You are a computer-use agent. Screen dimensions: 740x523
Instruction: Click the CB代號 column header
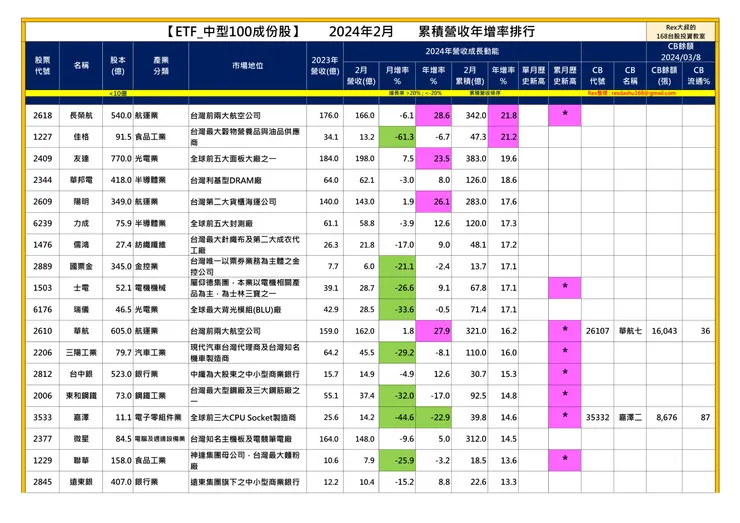click(x=597, y=76)
